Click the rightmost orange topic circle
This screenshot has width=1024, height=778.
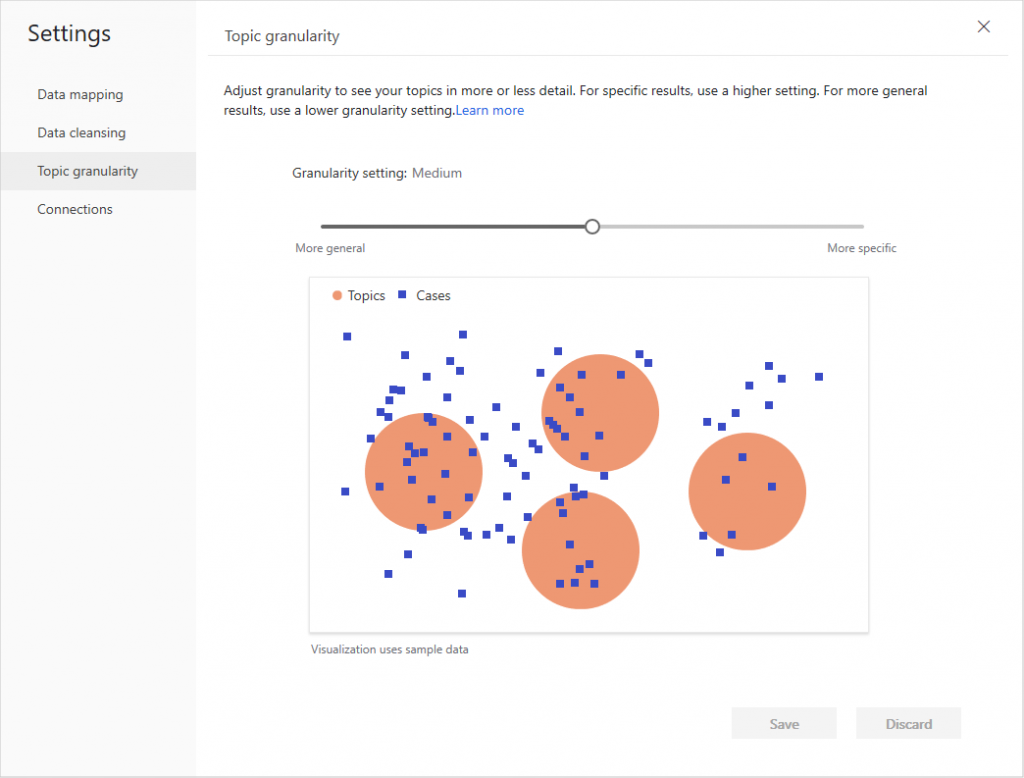(x=747, y=491)
